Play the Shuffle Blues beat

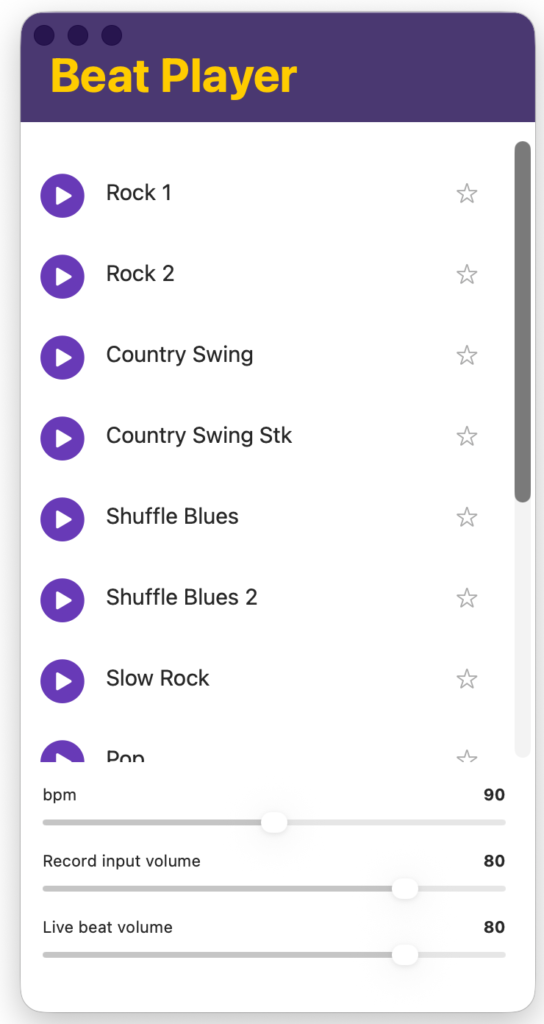(x=63, y=519)
